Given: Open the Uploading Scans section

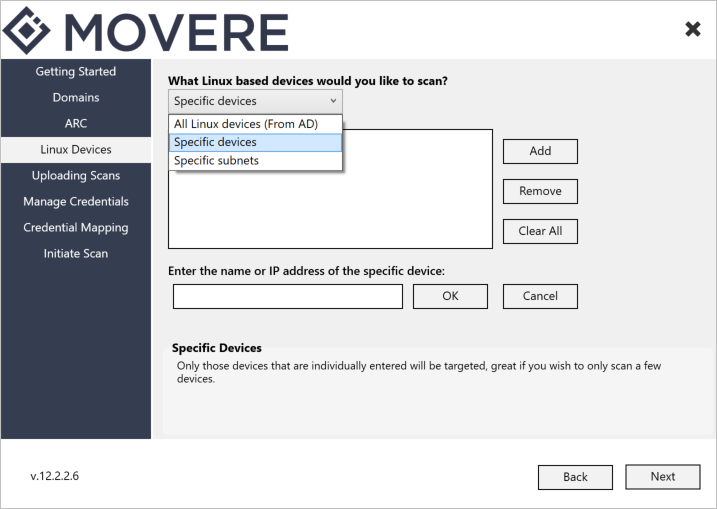Looking at the screenshot, I should coord(76,176).
